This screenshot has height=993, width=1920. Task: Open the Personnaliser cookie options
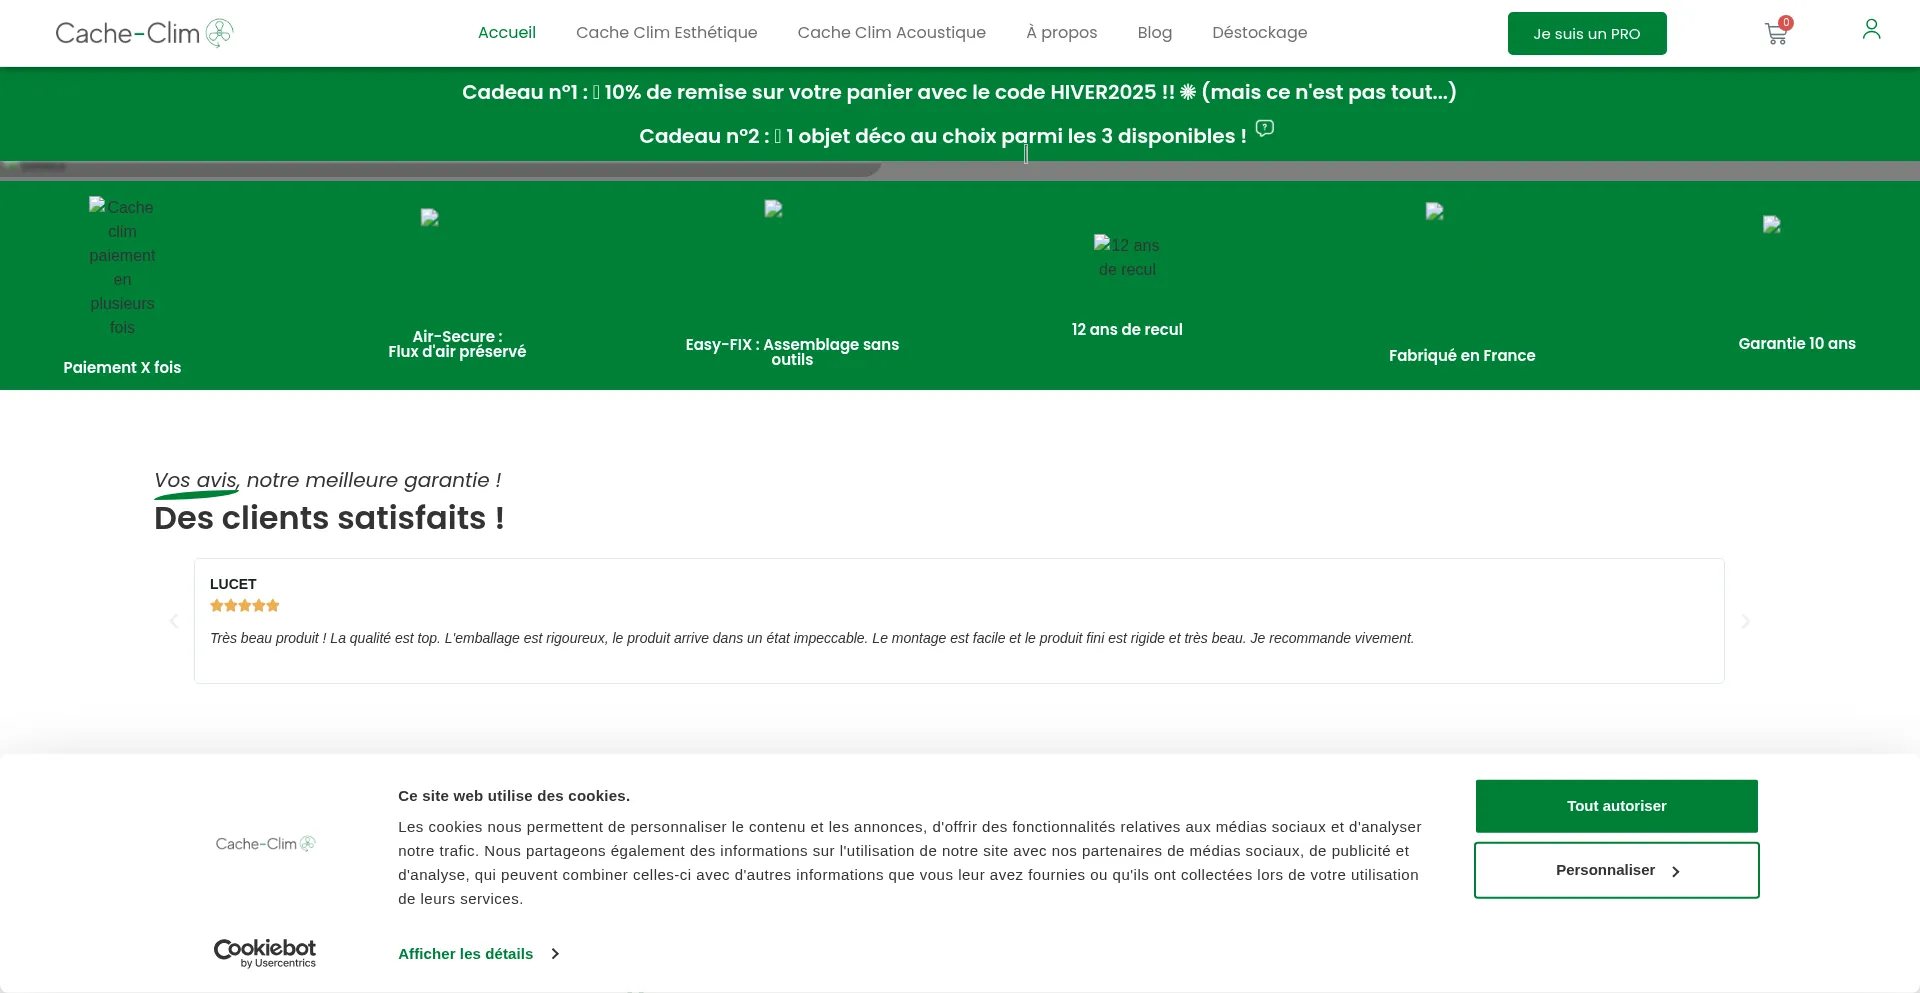(x=1616, y=870)
